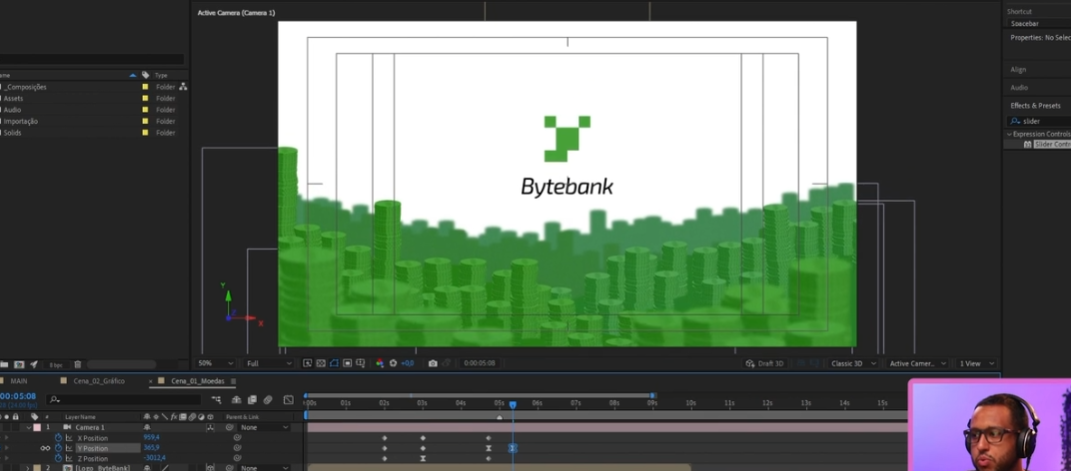Open the Full resolution dropdown
This screenshot has width=1071, height=471.
(x=269, y=363)
